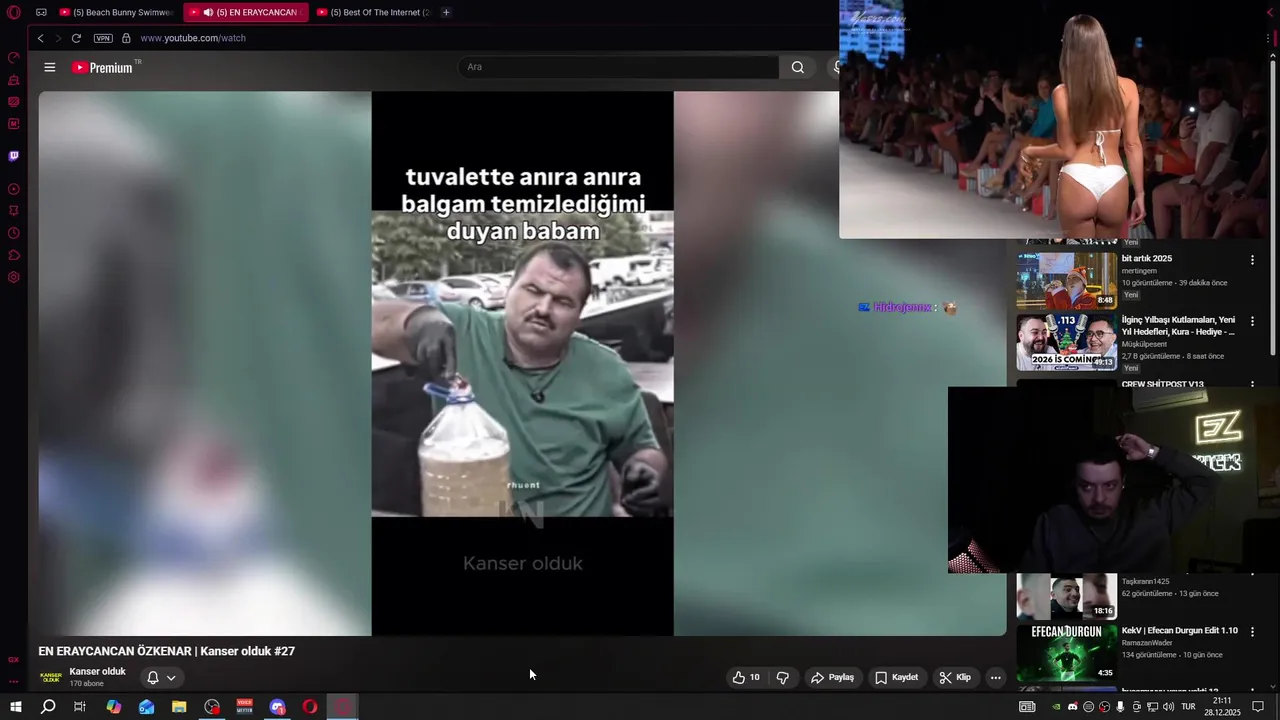
Task: Save video using Kaydet button
Action: [896, 677]
